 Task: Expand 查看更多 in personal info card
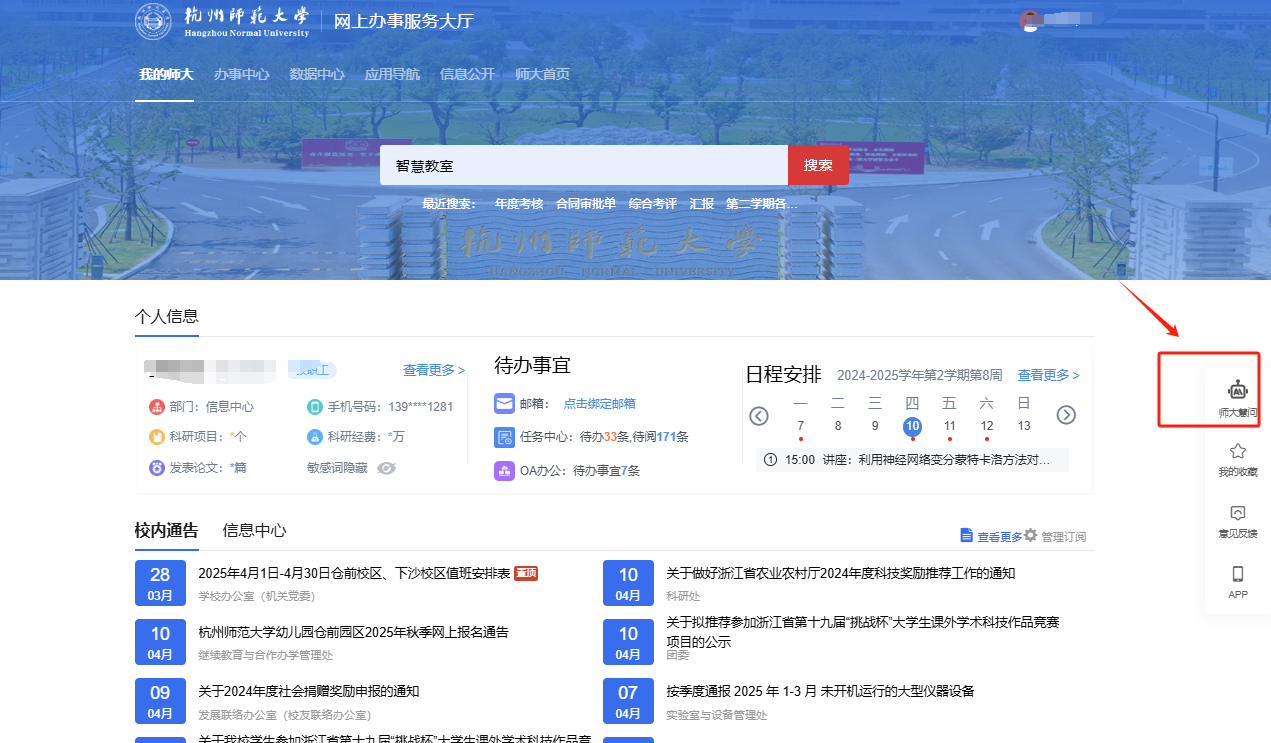coord(433,370)
